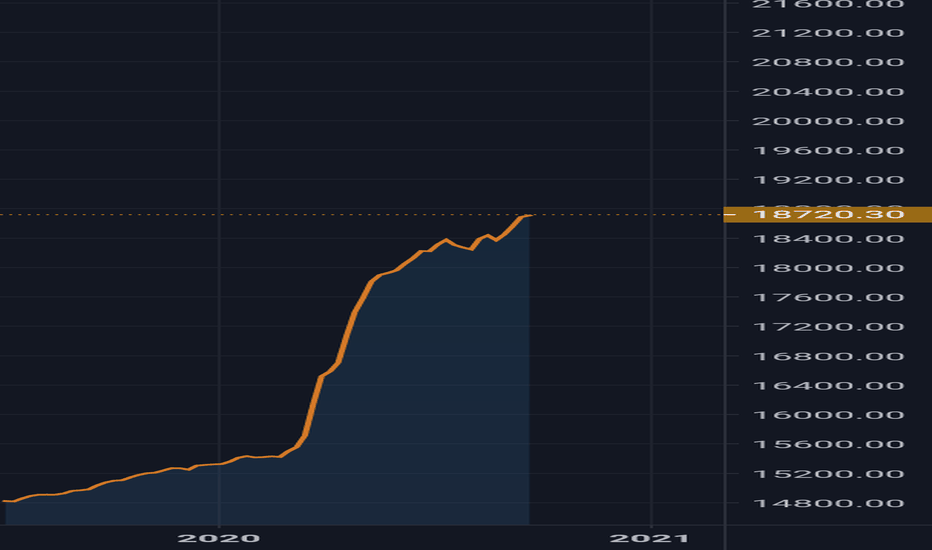
Task: Click the 17600.00 price axis label
Action: coord(828,297)
